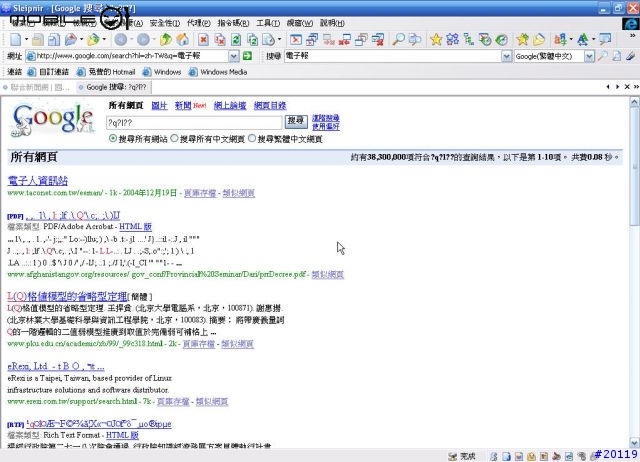Refresh all pages with the stacked green arrows icon

point(253,40)
